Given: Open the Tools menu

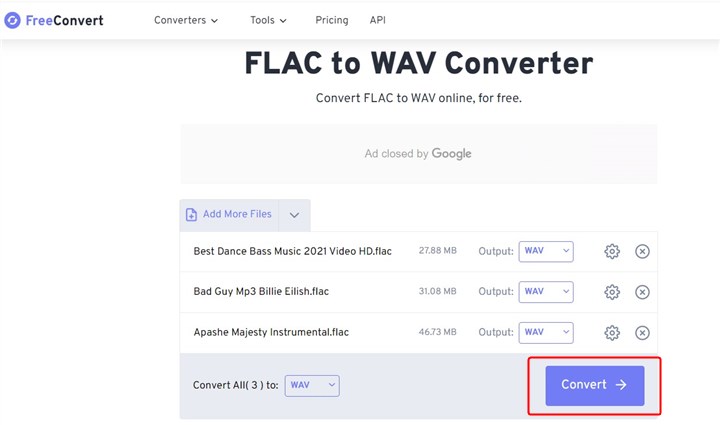Looking at the screenshot, I should pos(267,20).
